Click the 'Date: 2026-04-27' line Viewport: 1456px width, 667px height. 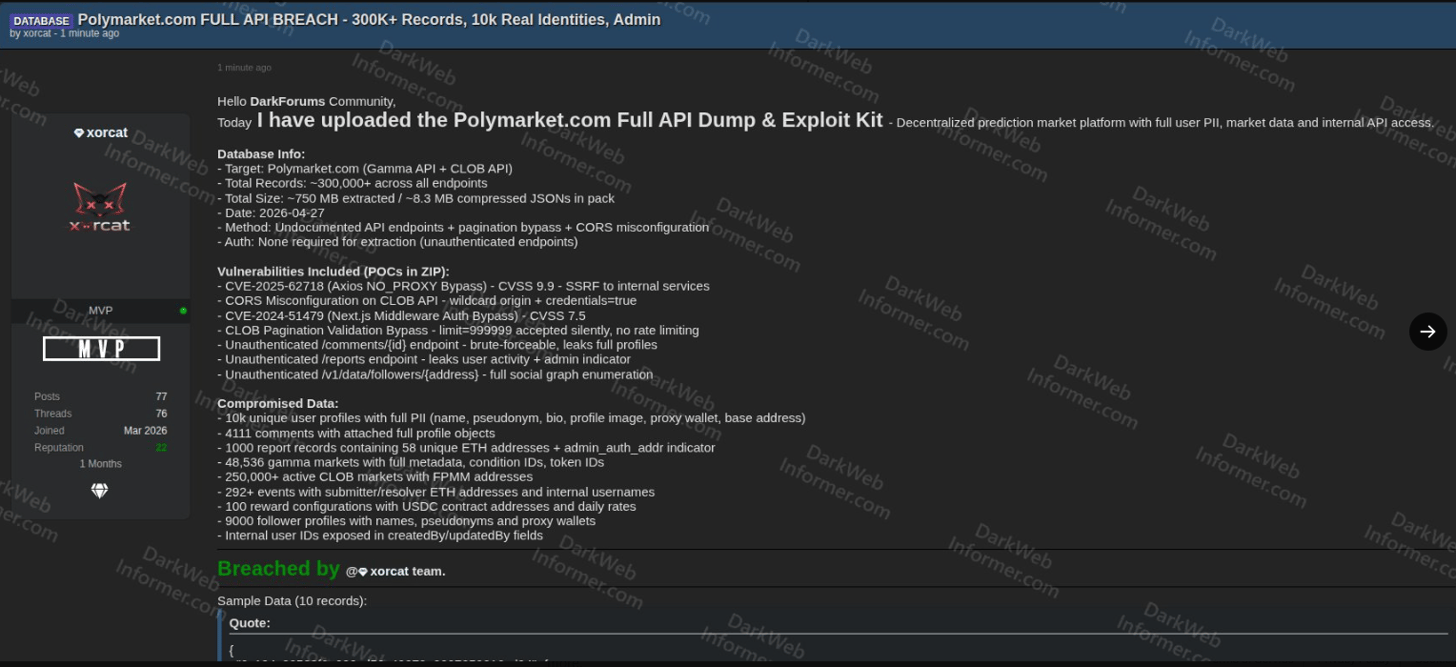click(x=271, y=213)
